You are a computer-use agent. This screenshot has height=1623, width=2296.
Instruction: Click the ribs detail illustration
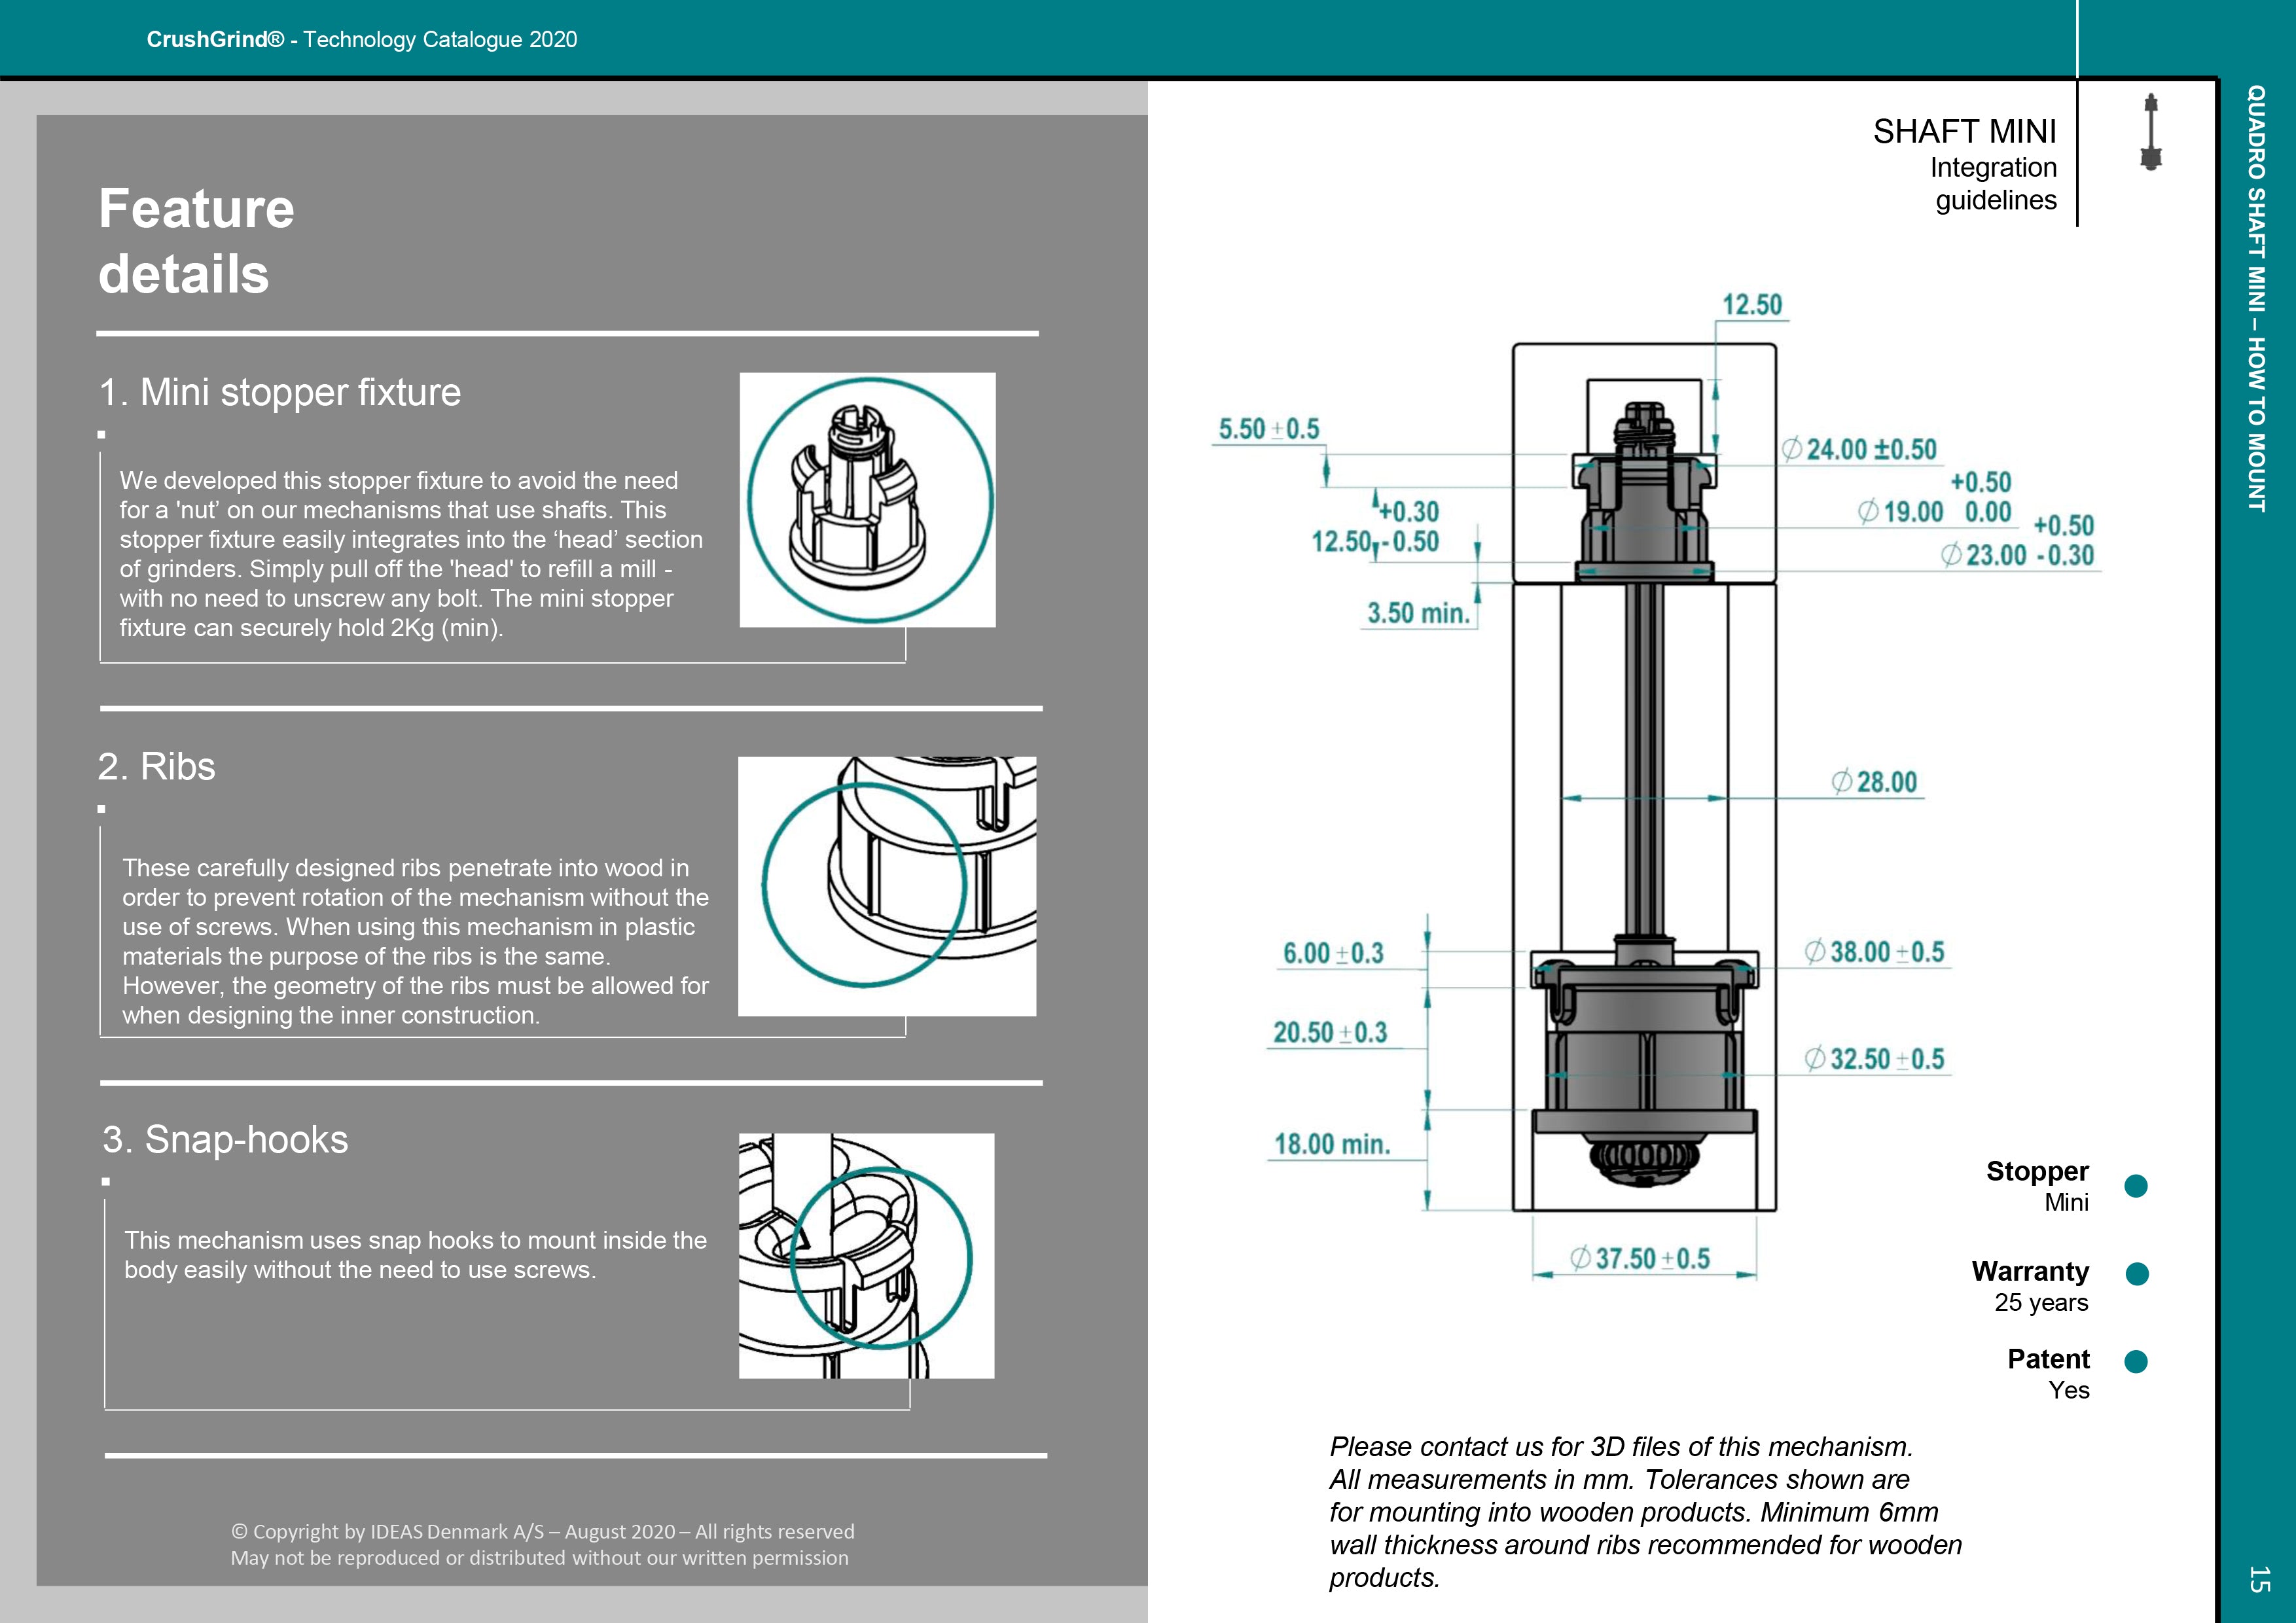(x=886, y=886)
